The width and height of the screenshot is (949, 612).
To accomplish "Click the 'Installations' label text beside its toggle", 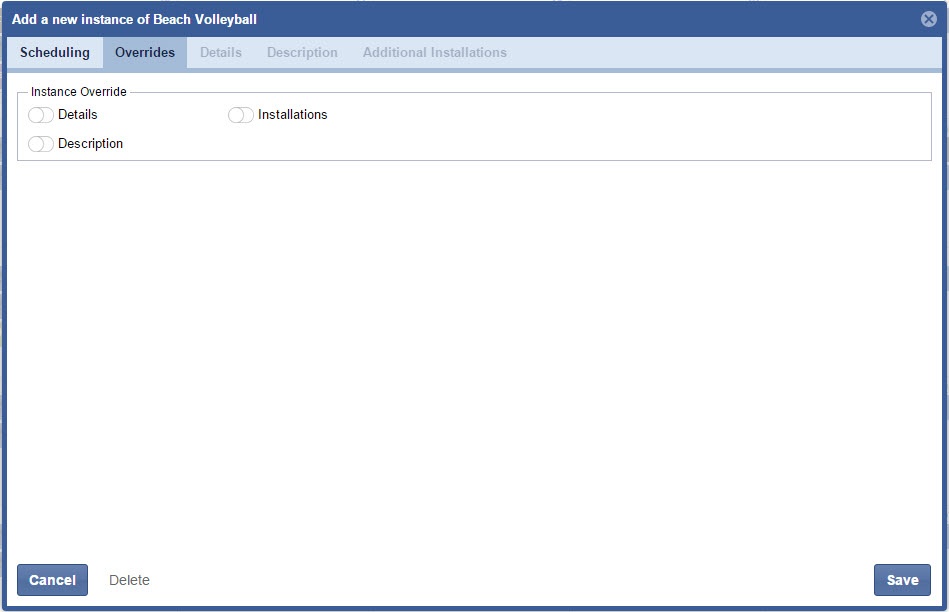I will (292, 115).
